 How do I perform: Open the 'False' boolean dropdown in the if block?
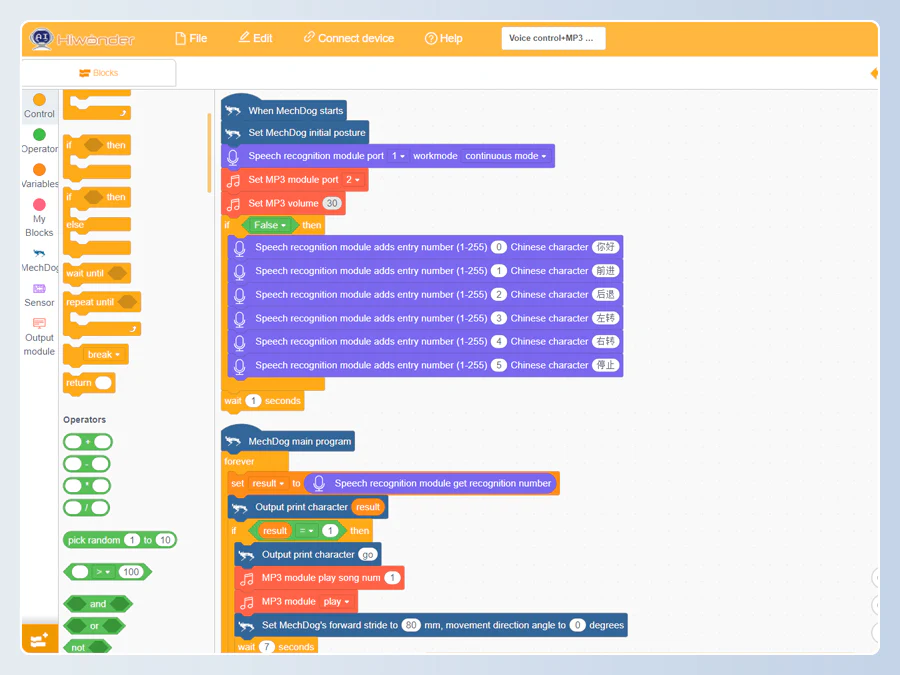(270, 226)
